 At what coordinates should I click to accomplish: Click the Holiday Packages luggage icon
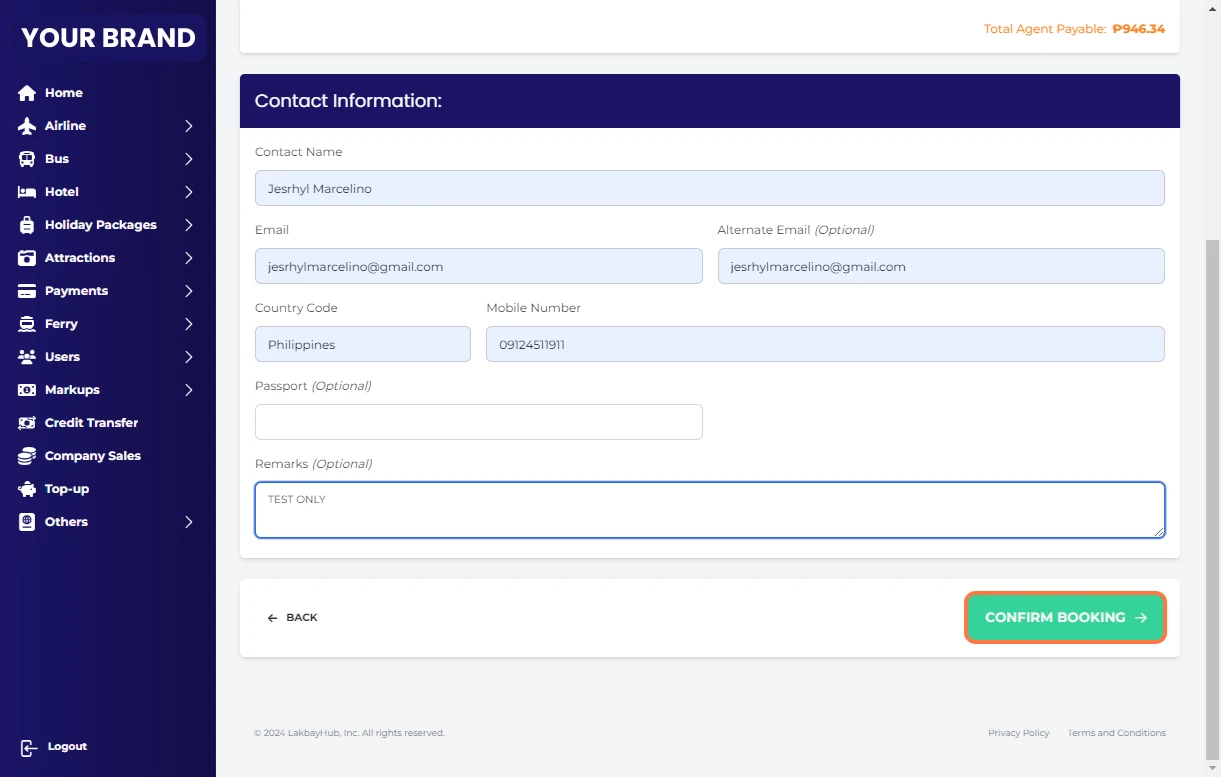[x=27, y=225]
